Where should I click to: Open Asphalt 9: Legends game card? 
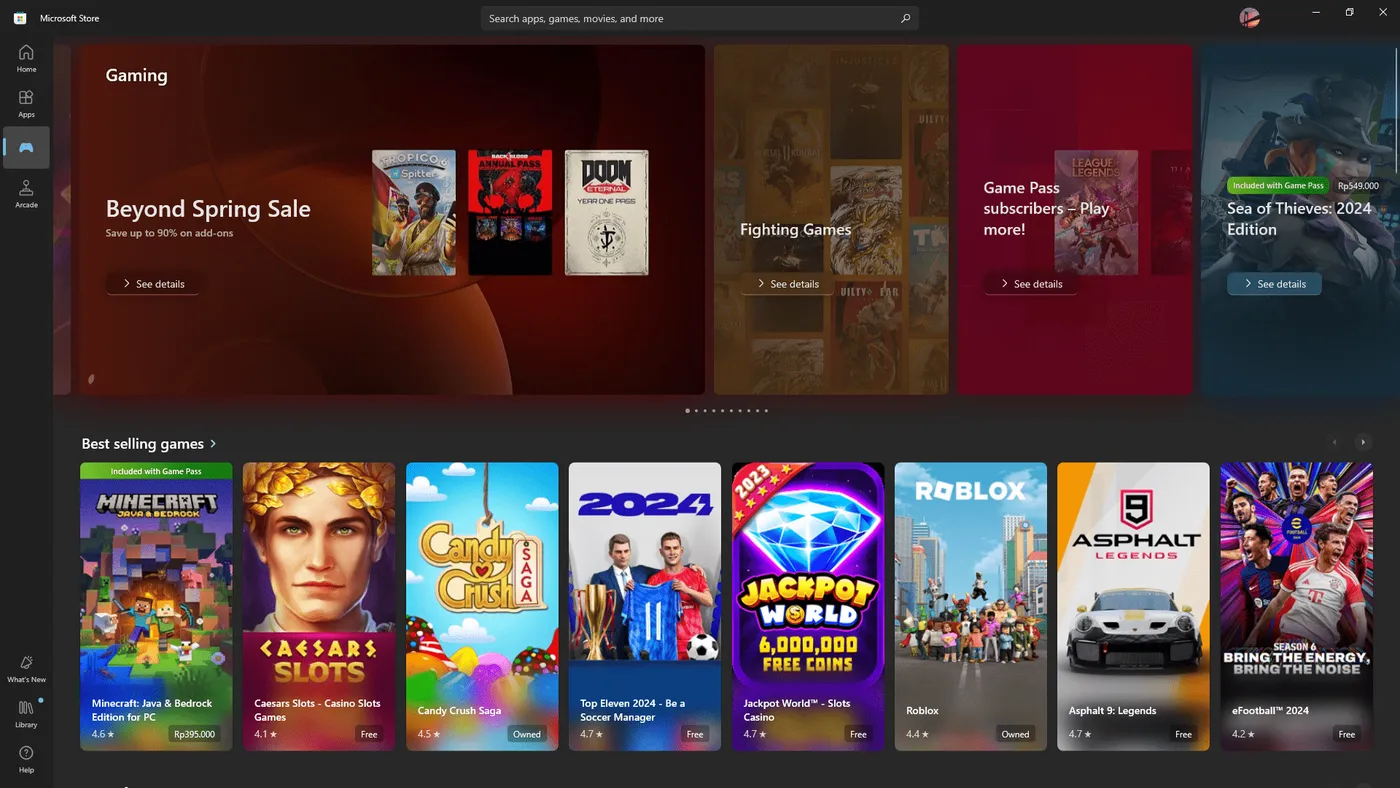point(1133,606)
